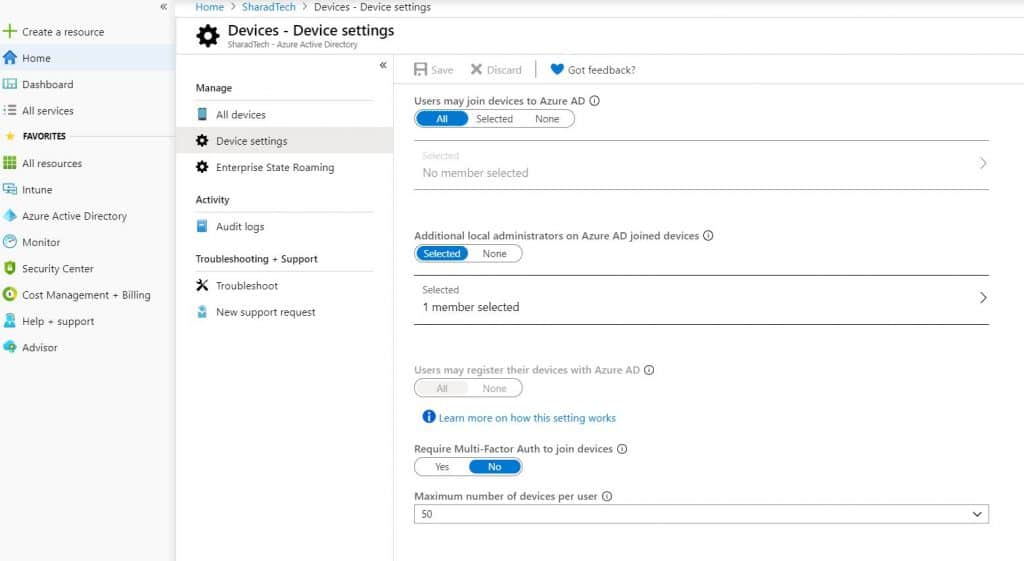The image size is (1024, 561).
Task: Open Maximum number of devices dropdown
Action: [x=701, y=514]
